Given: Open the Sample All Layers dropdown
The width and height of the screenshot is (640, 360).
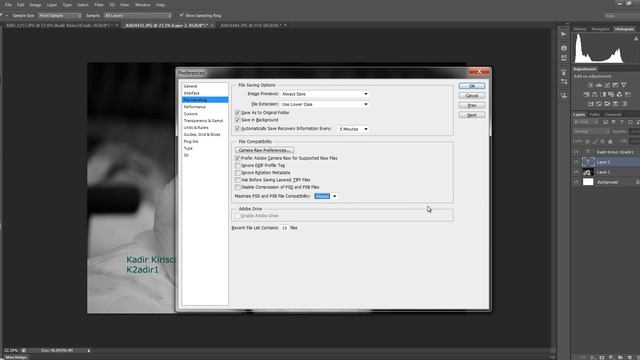Looking at the screenshot, I should (138, 16).
